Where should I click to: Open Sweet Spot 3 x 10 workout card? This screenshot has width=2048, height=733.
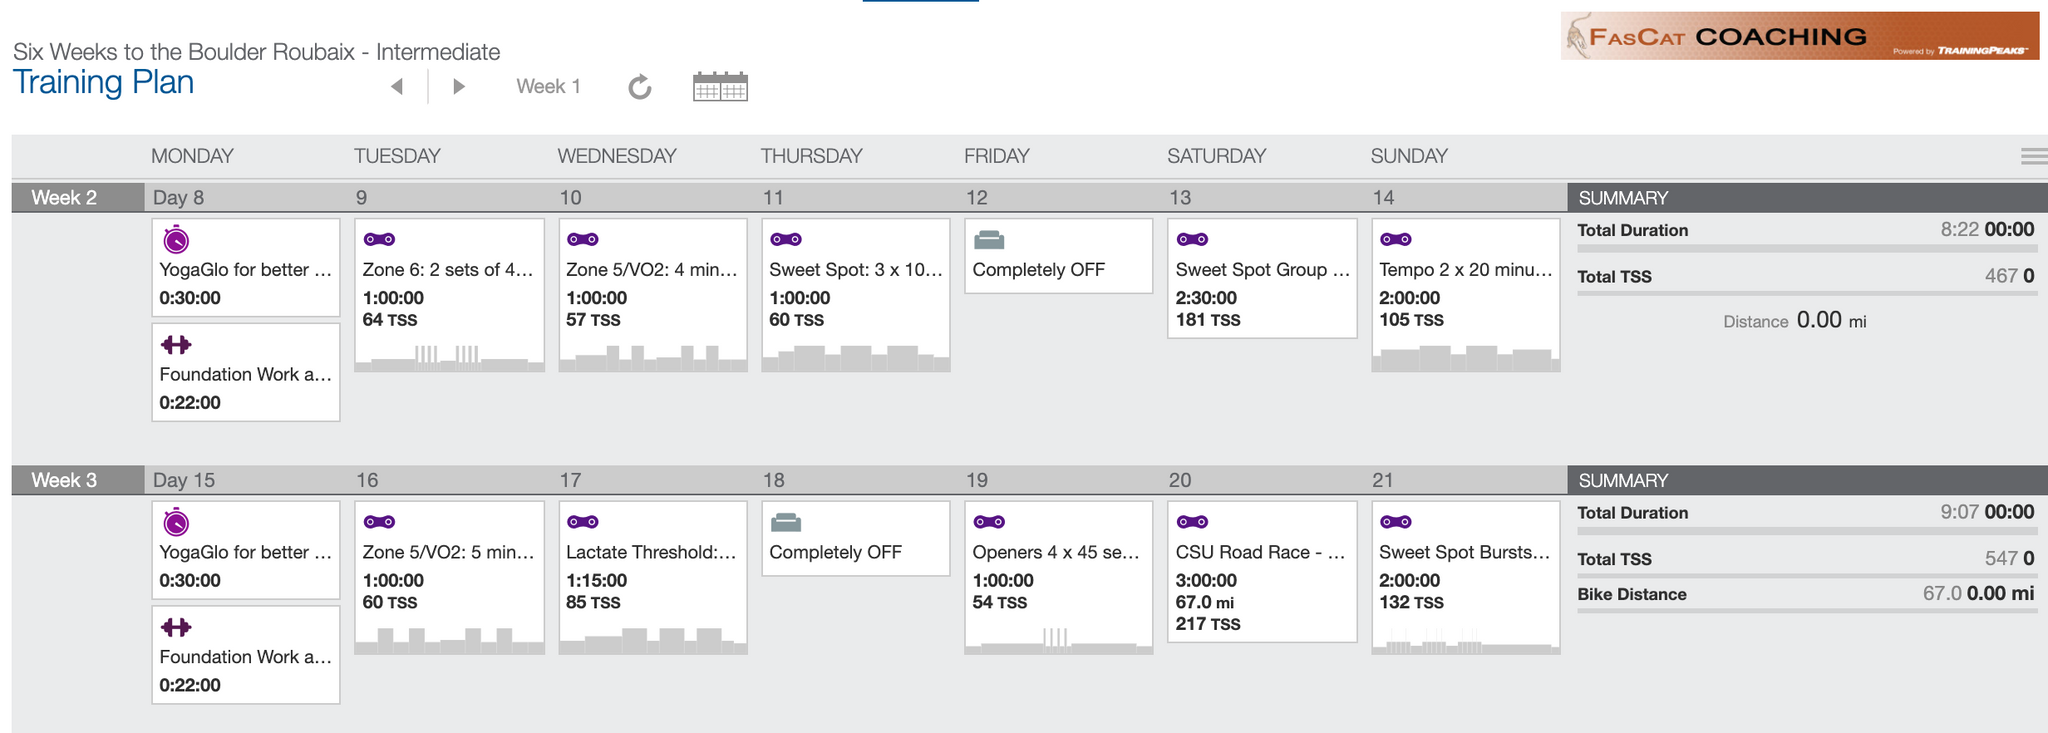pos(856,295)
